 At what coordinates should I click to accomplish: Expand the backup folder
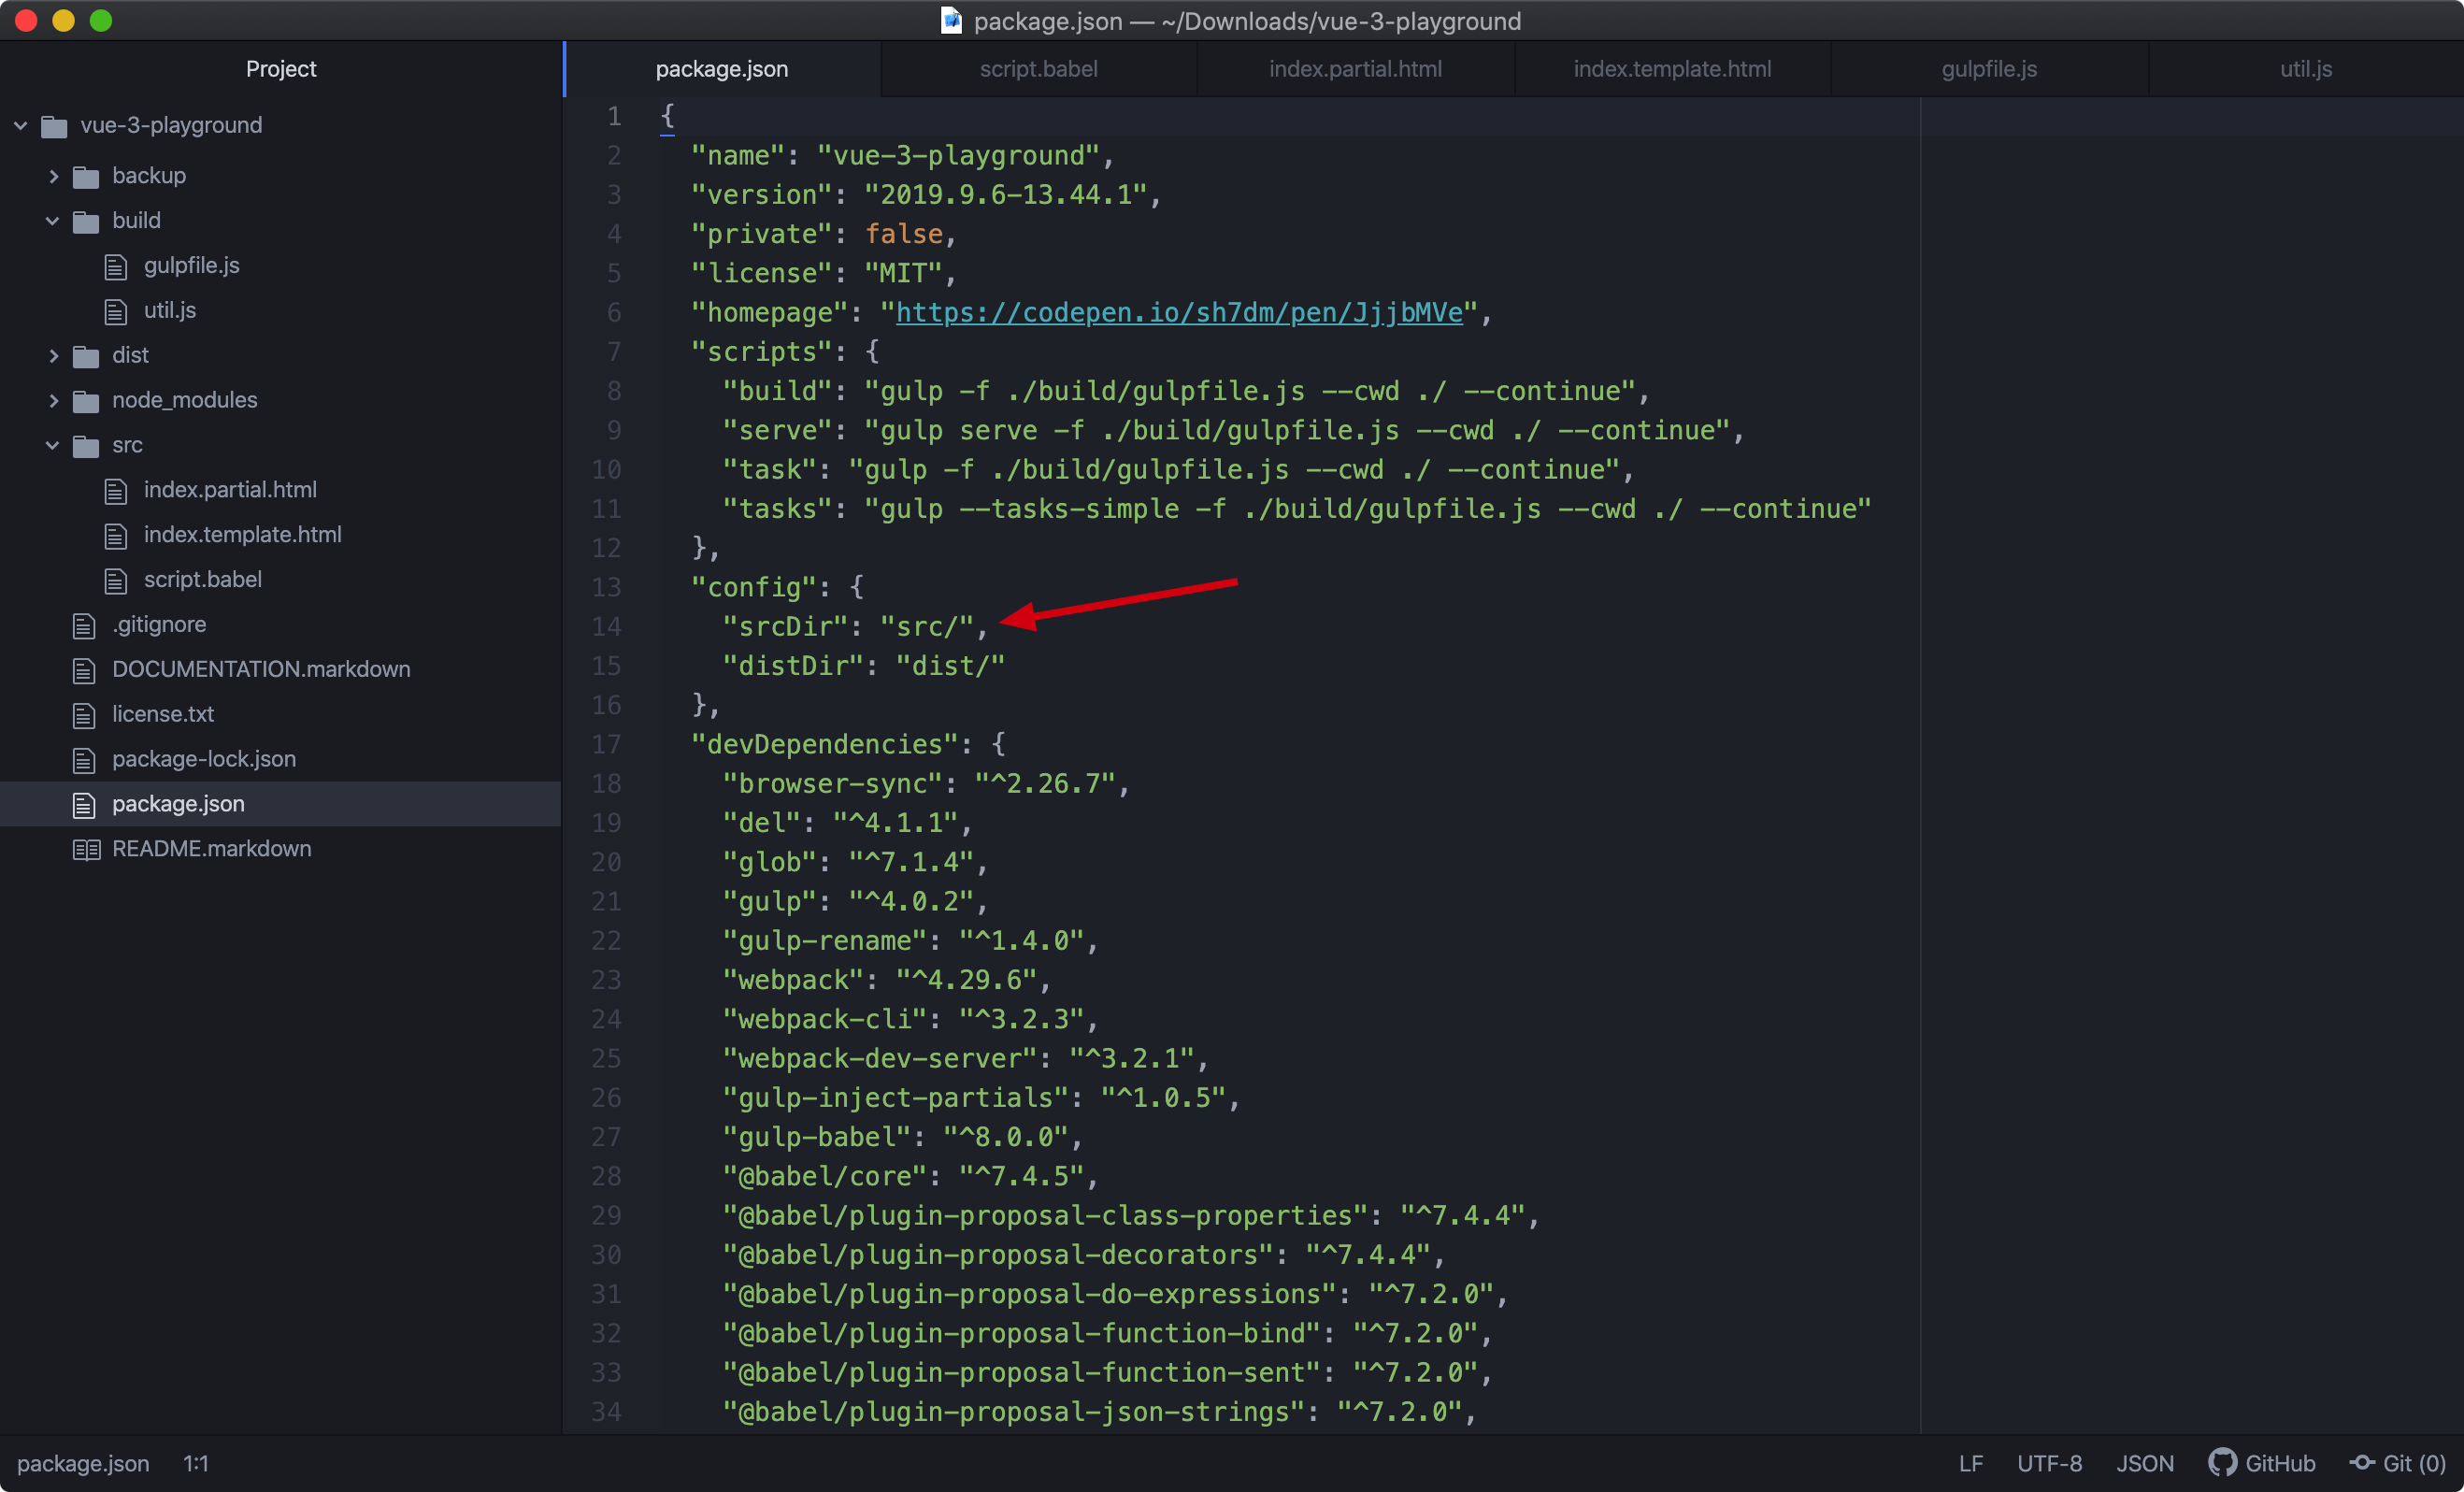[53, 176]
